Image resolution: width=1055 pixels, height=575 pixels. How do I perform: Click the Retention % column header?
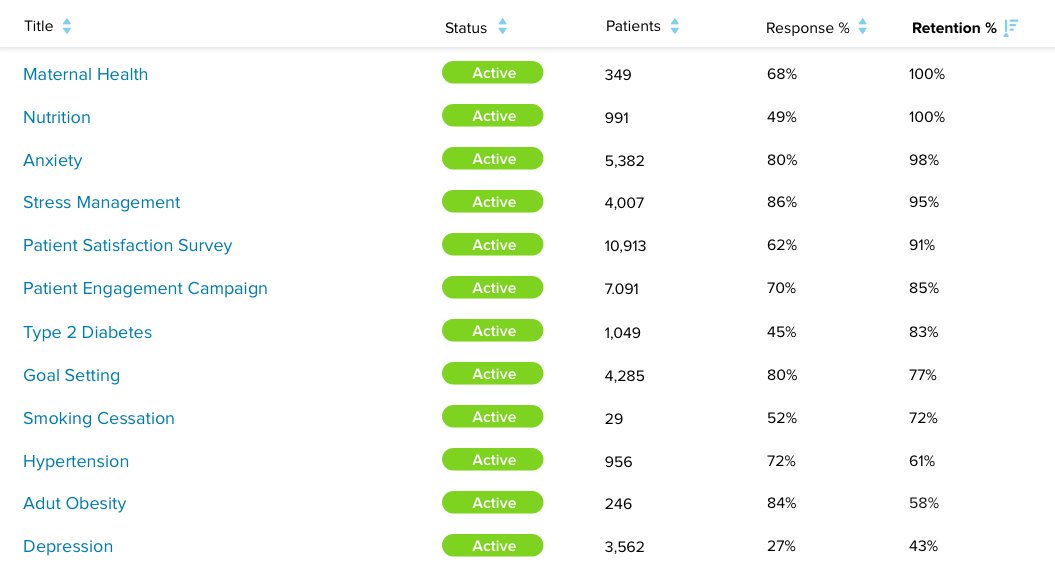click(954, 28)
